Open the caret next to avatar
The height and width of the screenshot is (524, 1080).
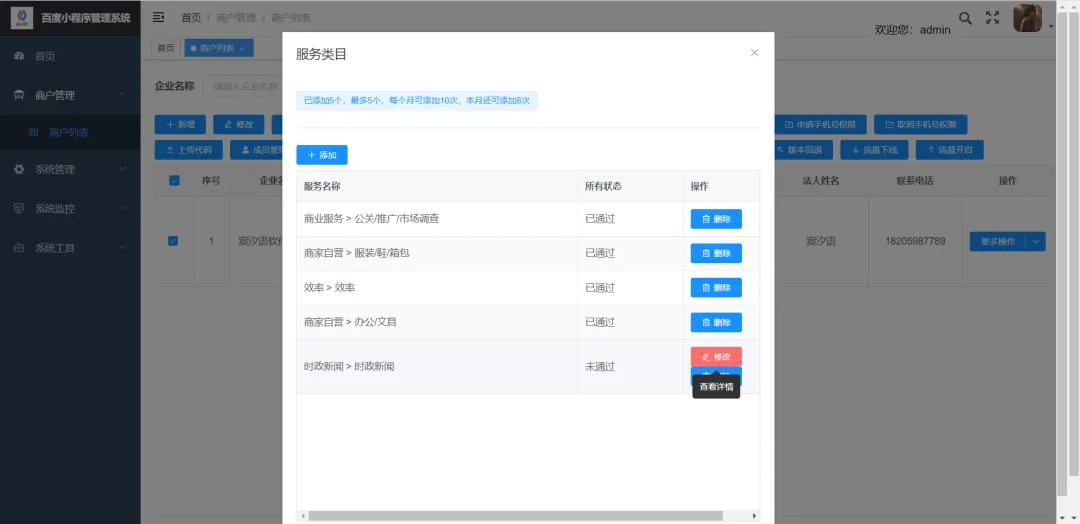point(1051,26)
